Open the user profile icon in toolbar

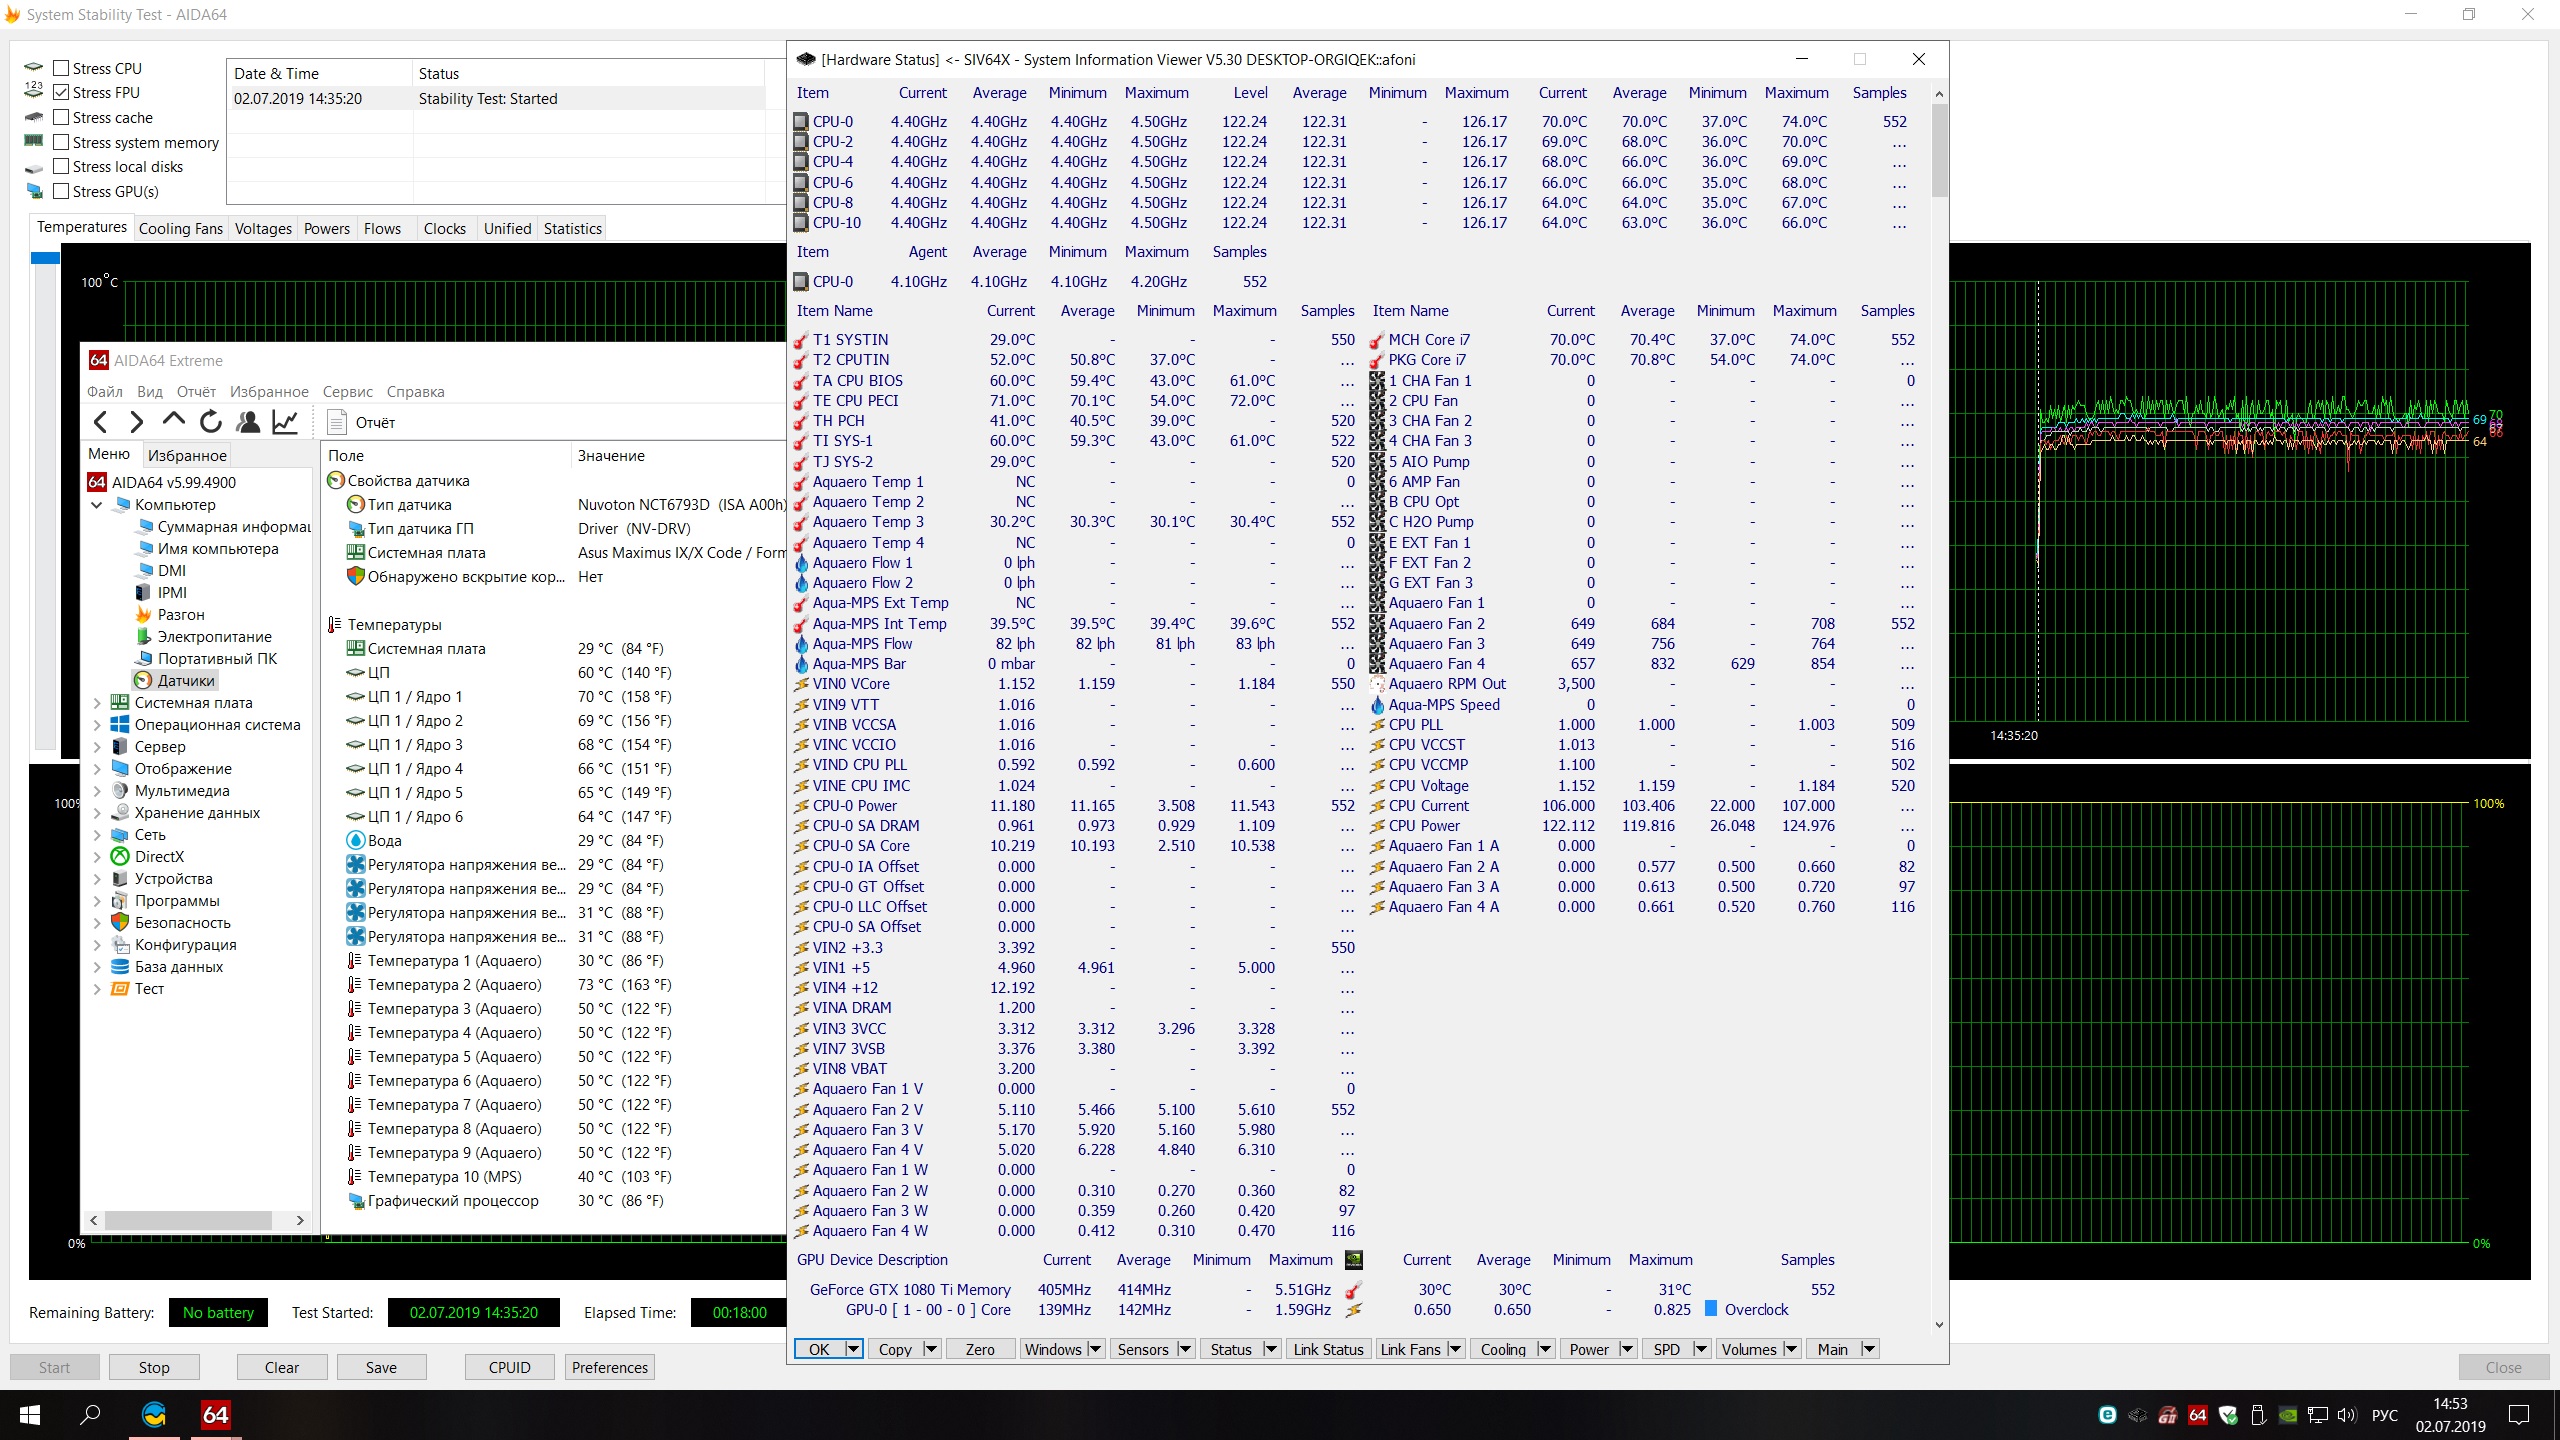[x=248, y=422]
